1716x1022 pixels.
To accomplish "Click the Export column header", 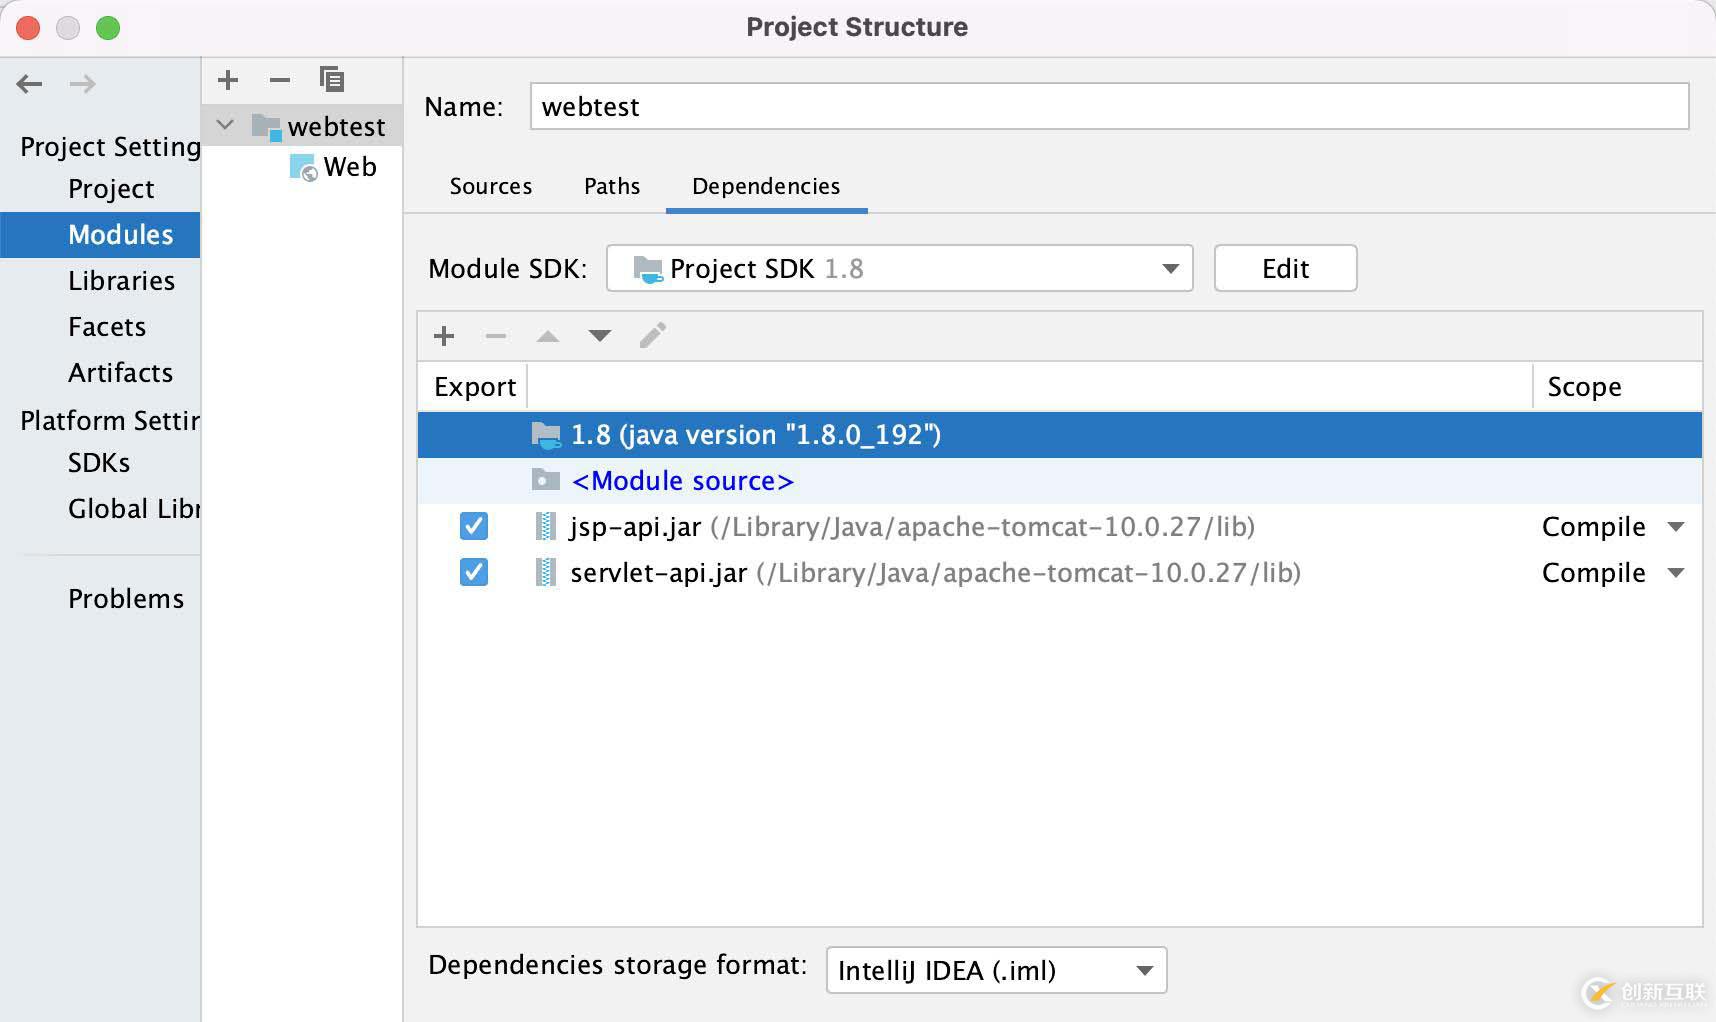I will [x=475, y=387].
